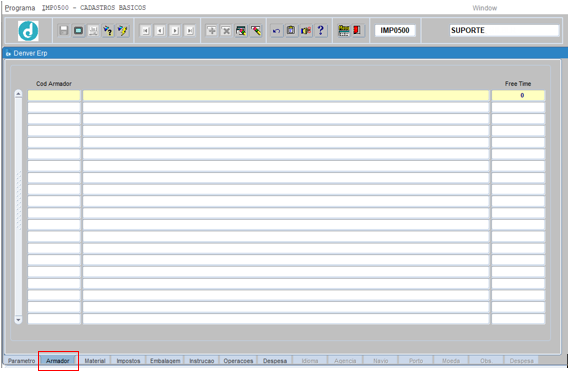Click the Denver Erp title bar text
This screenshot has height=374, width=572.
[x=30, y=53]
